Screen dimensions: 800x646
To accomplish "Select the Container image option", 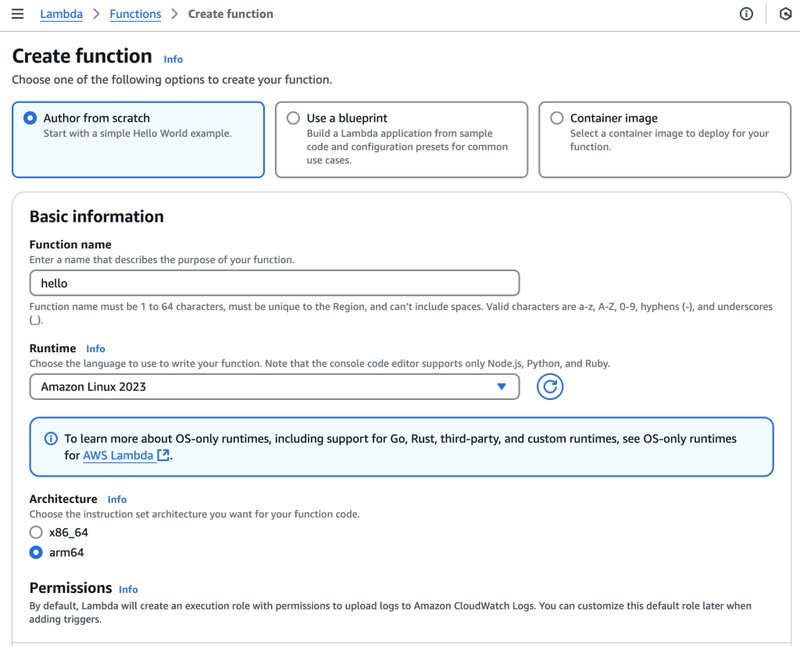I will click(557, 118).
